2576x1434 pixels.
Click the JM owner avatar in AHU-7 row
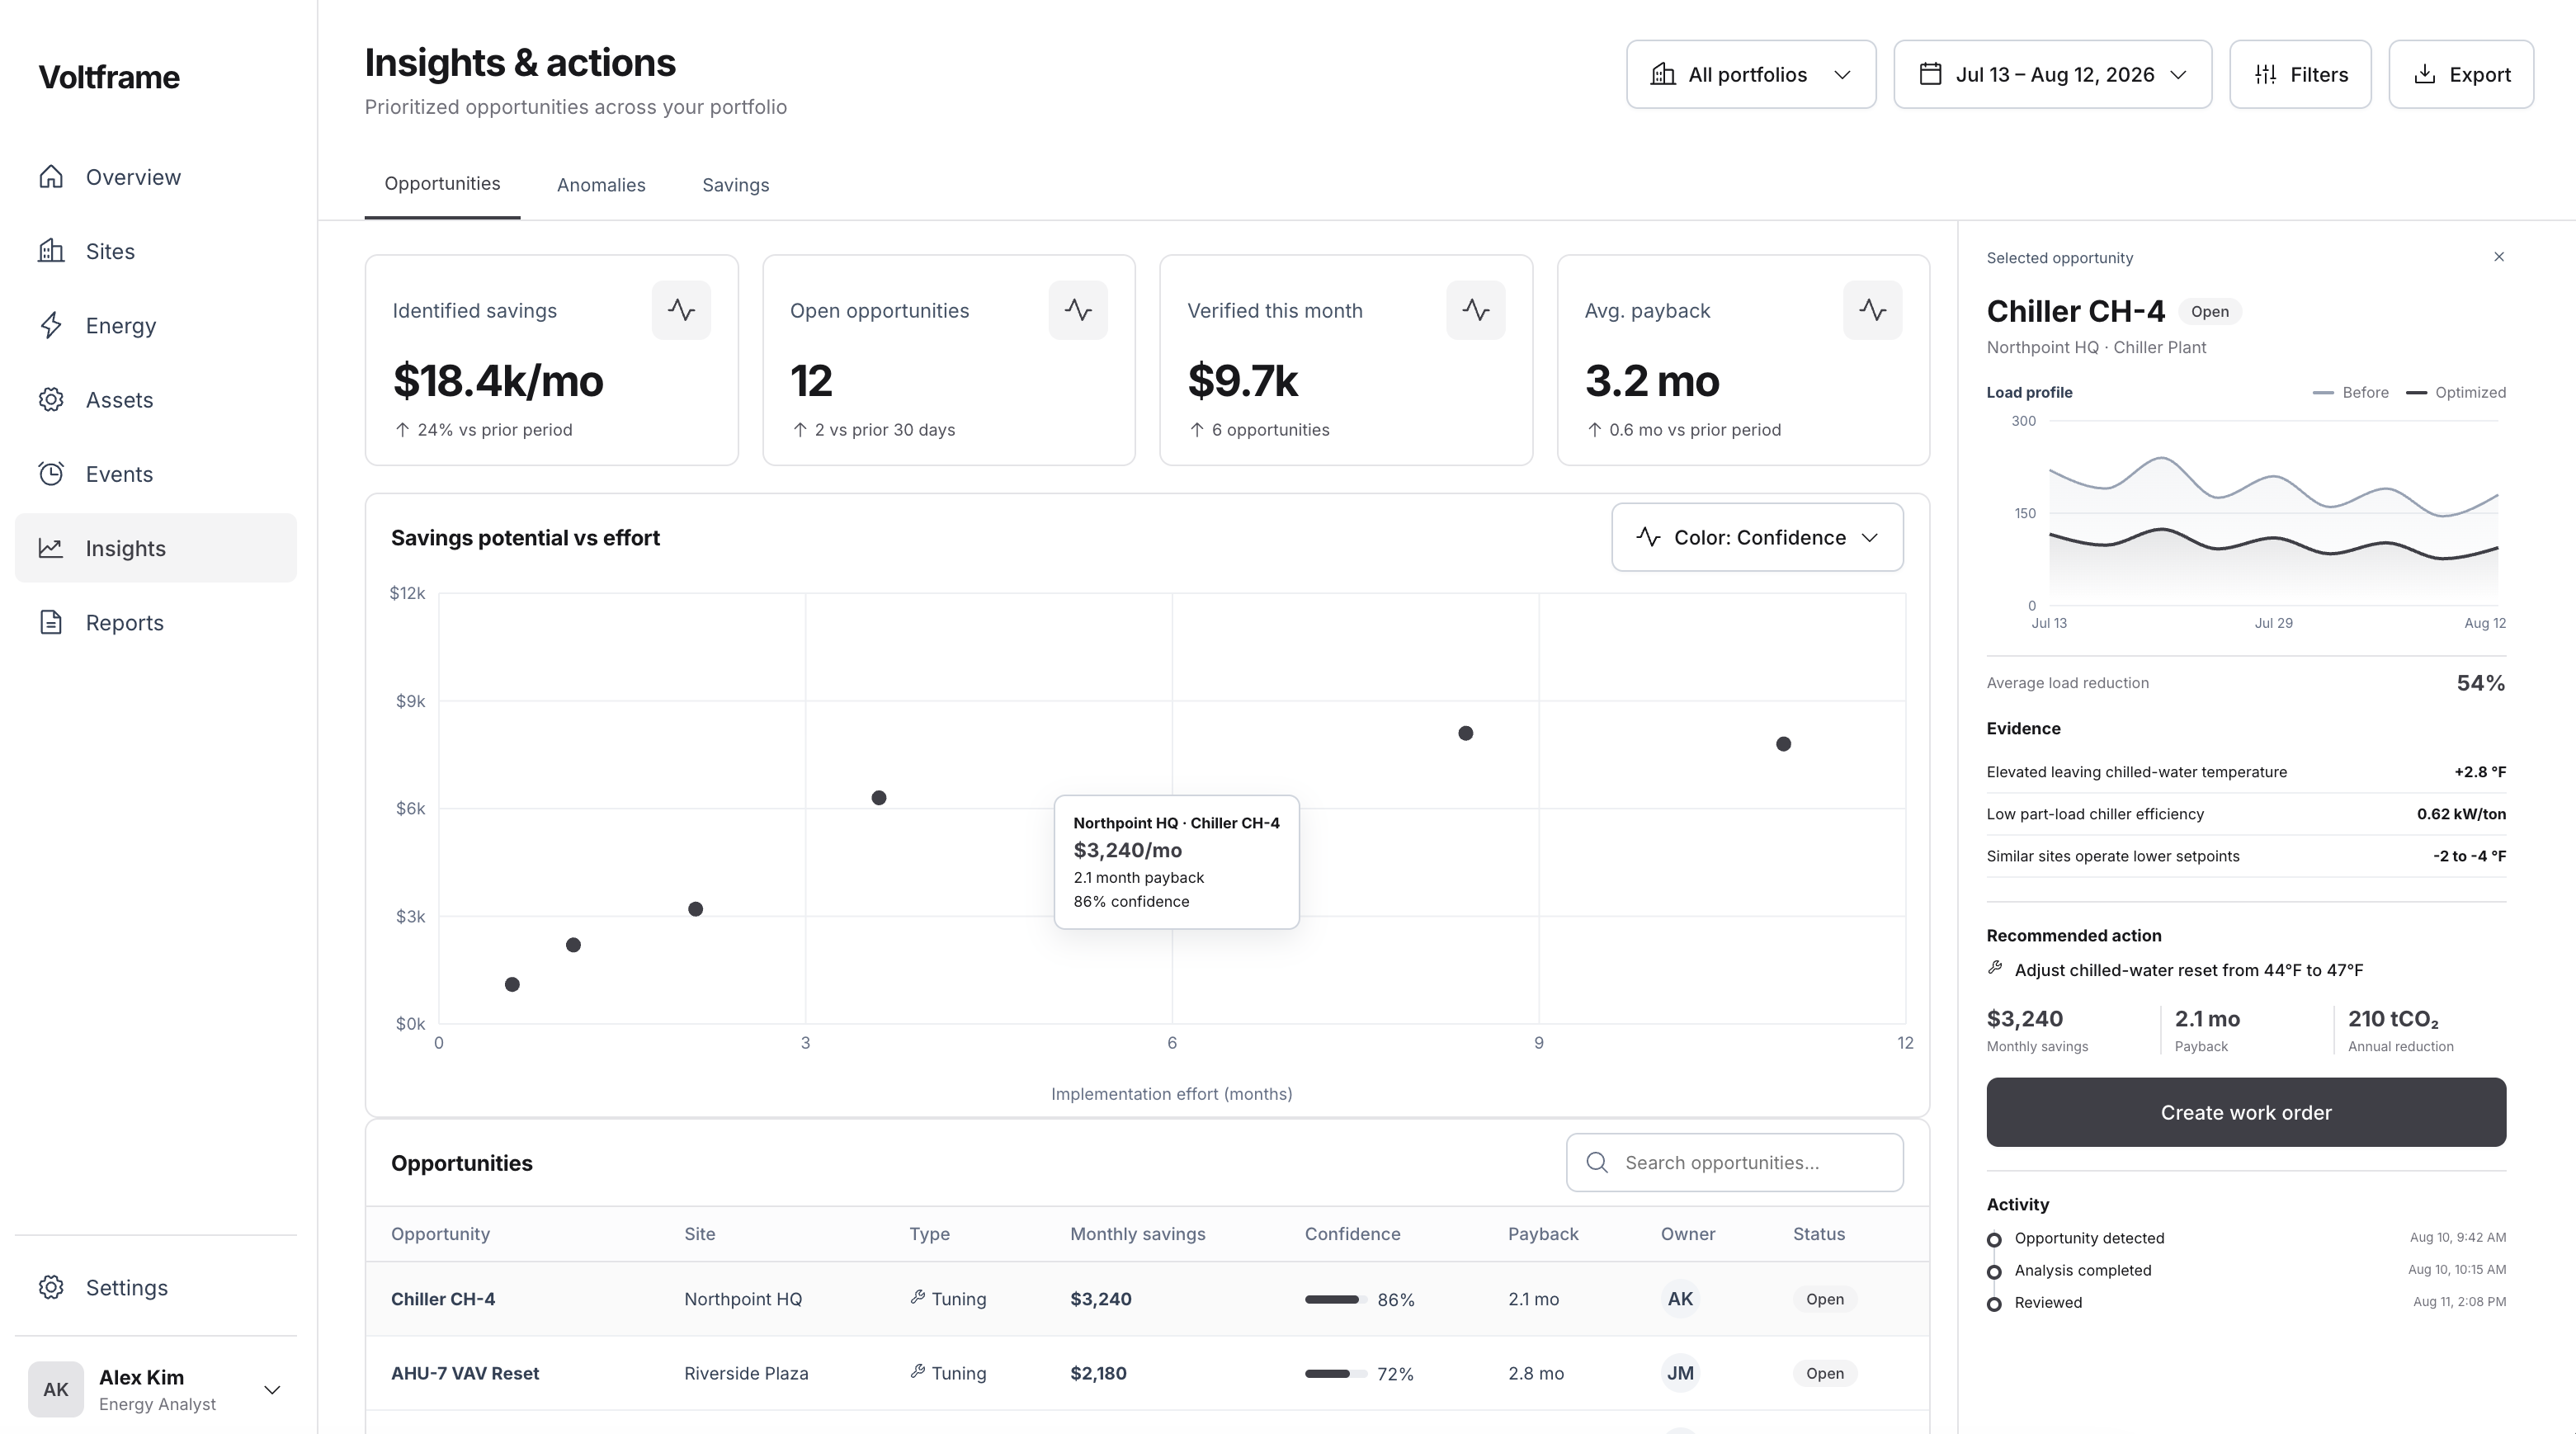(1680, 1373)
